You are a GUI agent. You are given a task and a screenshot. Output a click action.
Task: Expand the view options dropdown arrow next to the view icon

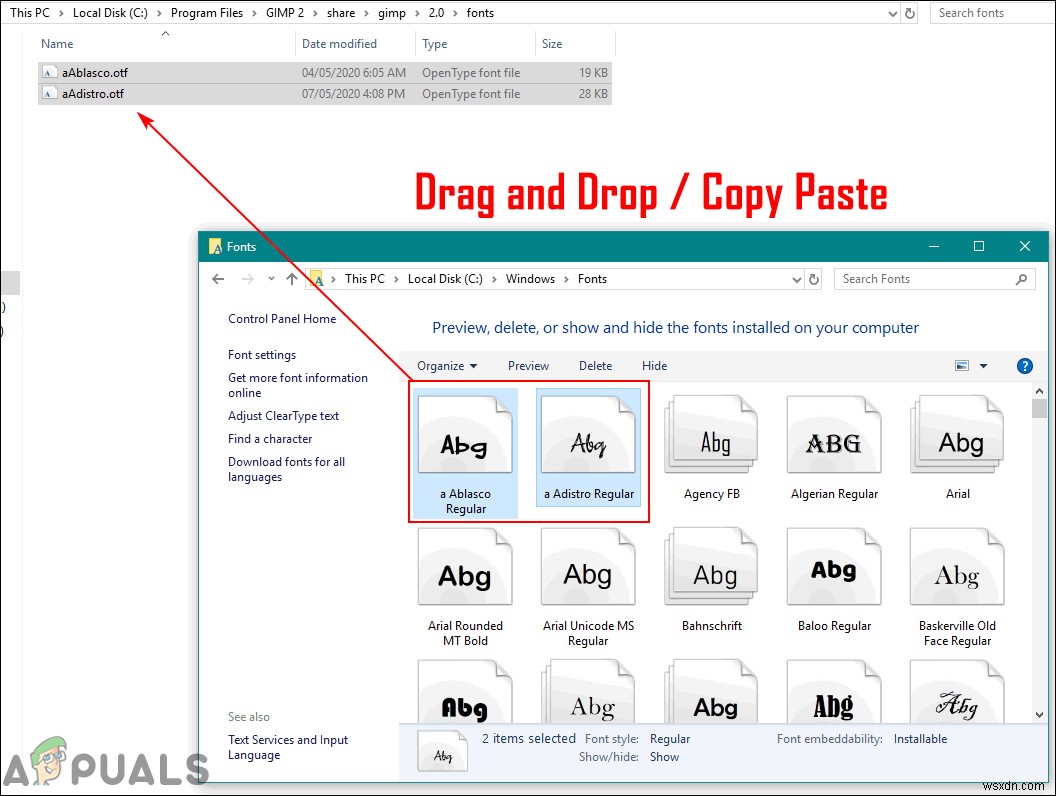981,365
